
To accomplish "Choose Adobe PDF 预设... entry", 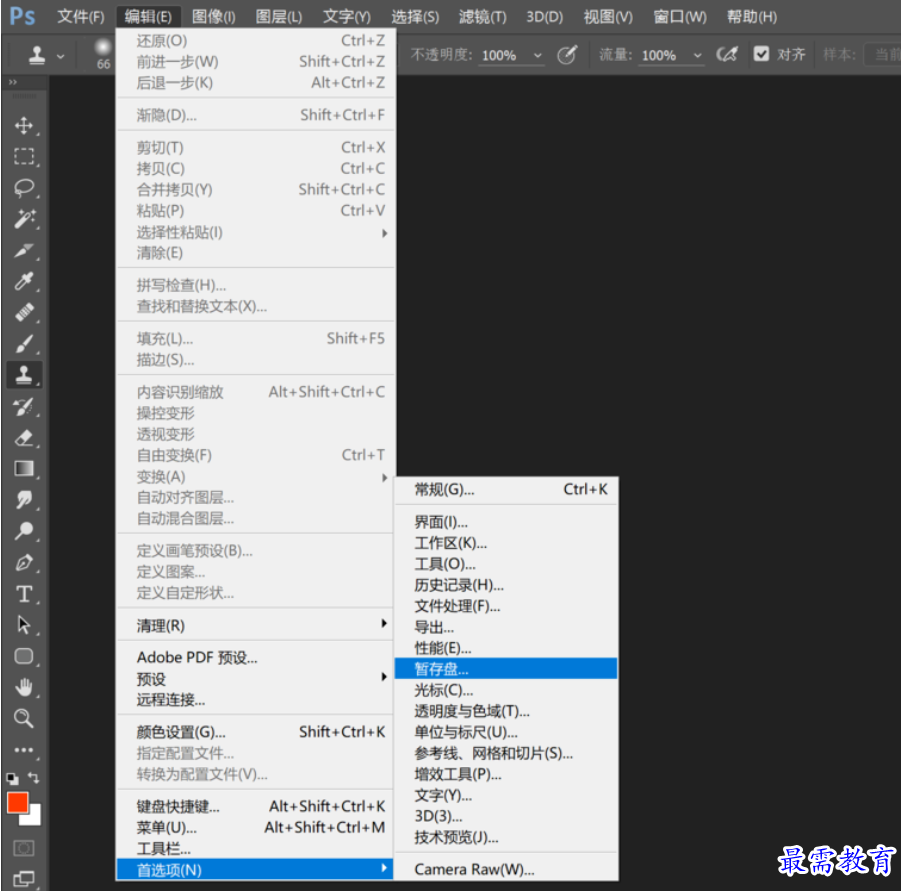I will [256, 657].
